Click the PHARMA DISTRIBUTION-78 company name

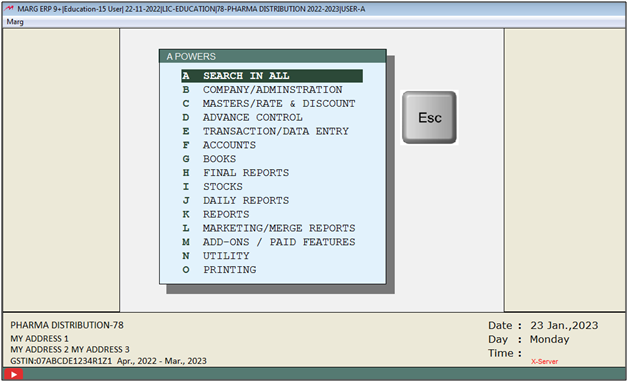(67, 325)
